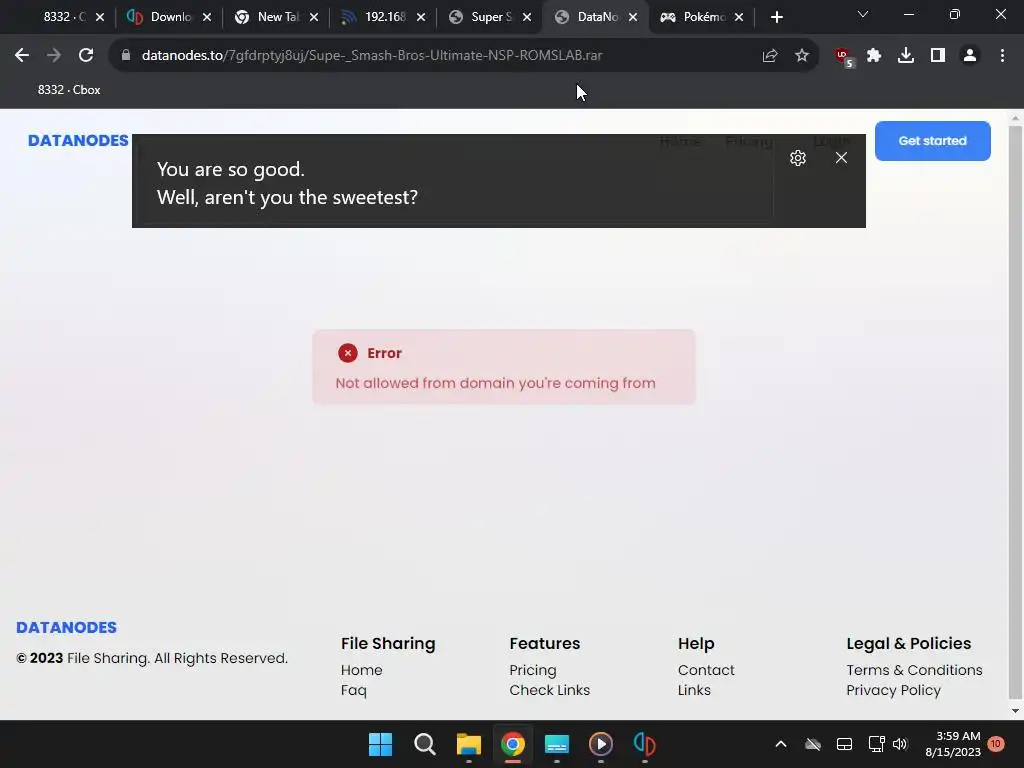Click the page vertical scrollbar
Image resolution: width=1024 pixels, height=768 pixels.
1015,415
